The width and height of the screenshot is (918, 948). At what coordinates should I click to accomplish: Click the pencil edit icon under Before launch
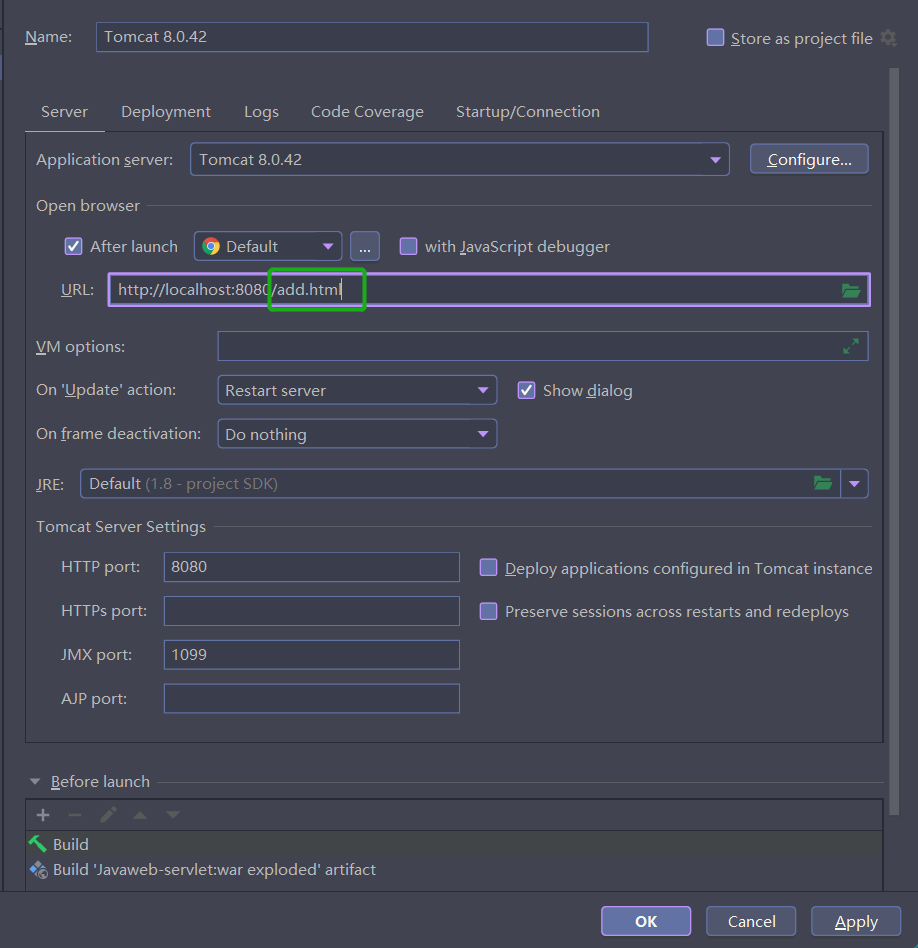[x=108, y=815]
